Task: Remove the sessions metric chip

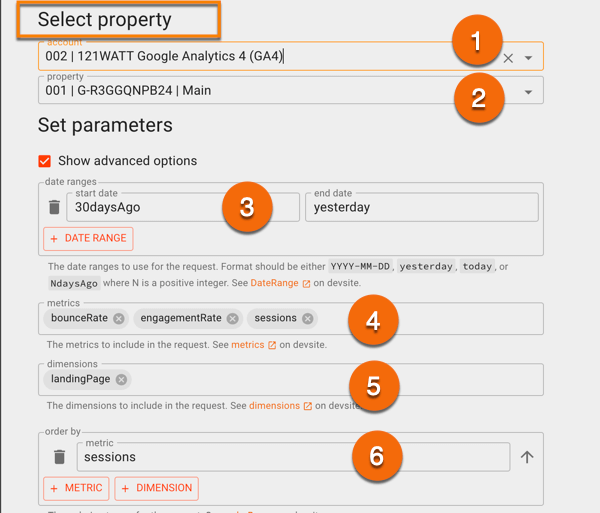Action: pyautogui.click(x=308, y=319)
